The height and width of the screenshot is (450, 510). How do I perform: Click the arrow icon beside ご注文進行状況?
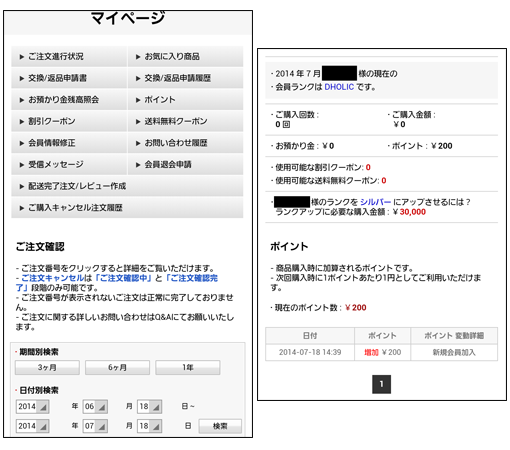[22, 57]
